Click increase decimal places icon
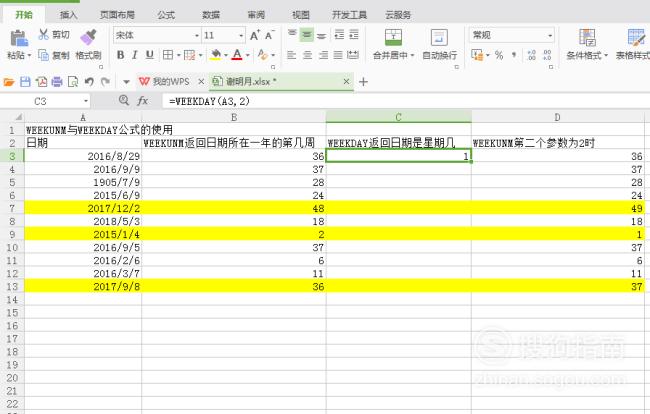The image size is (650, 414). click(531, 55)
